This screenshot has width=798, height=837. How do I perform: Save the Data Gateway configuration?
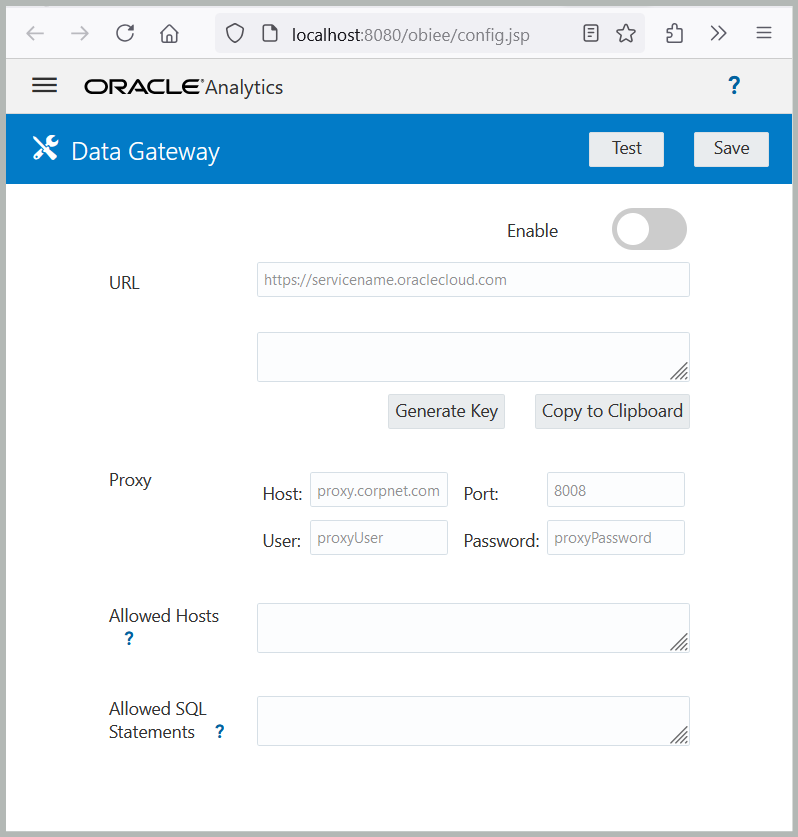731,148
